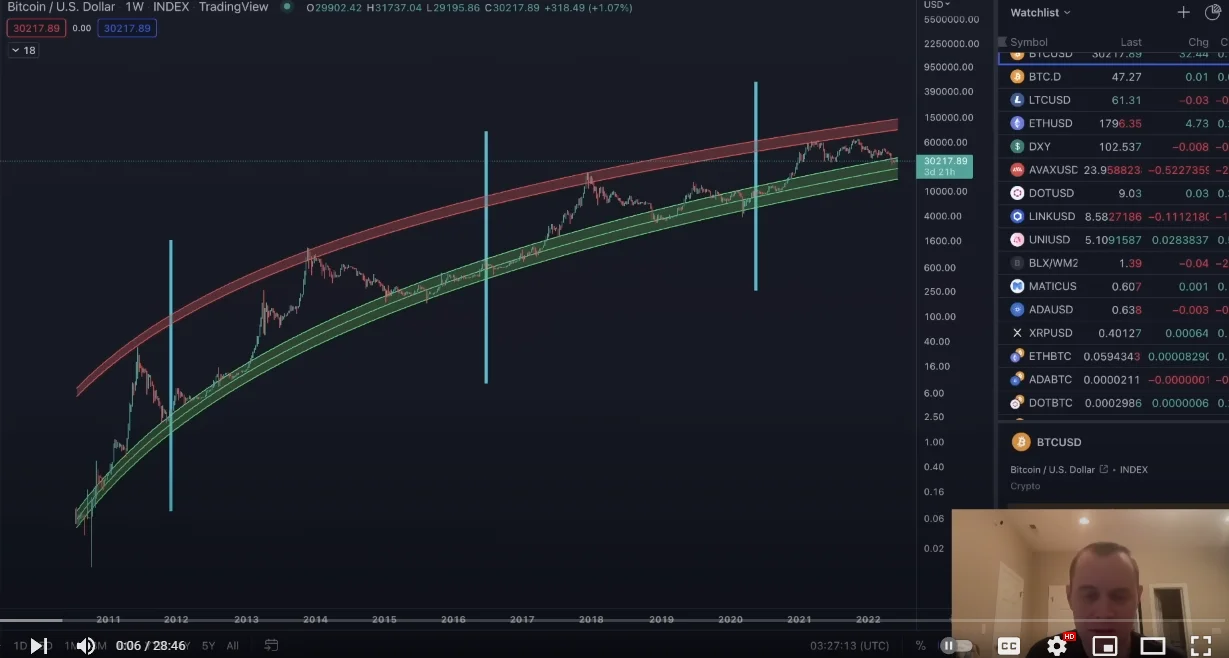Viewport: 1229px width, 658px height.
Task: Click the Cardano icon beside ADAUSD
Action: pyautogui.click(x=1018, y=310)
